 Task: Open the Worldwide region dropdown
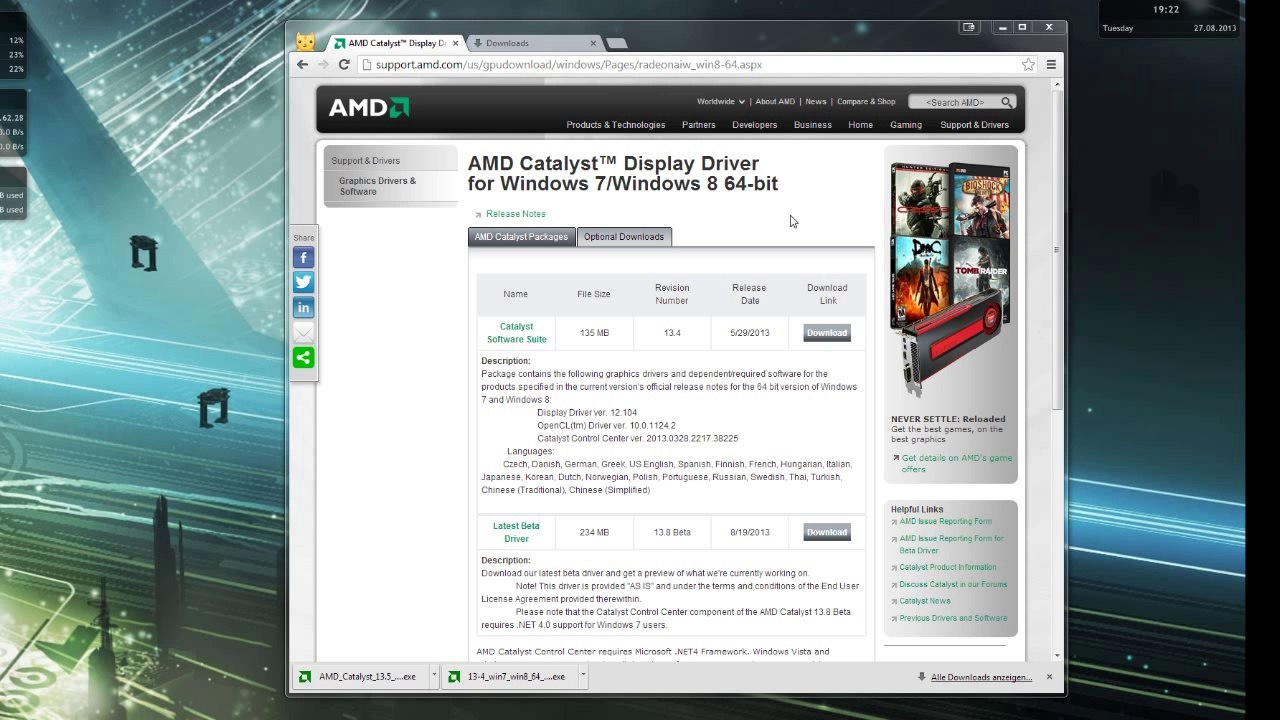(720, 101)
